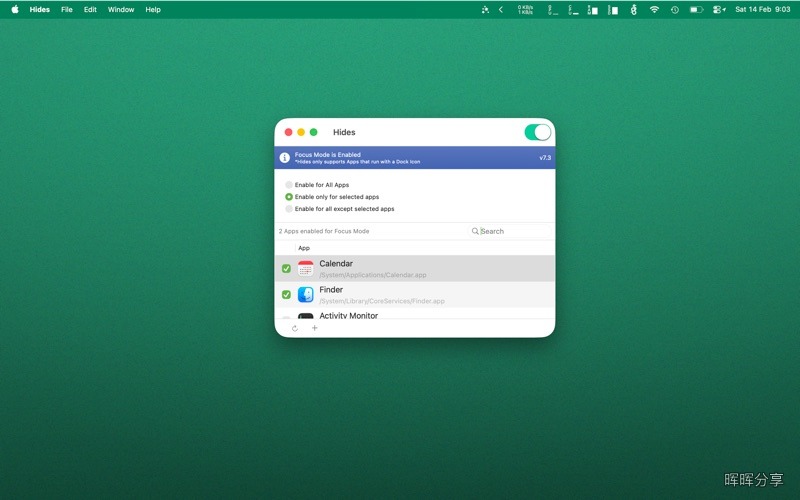Select Enable for all except selected apps
The image size is (800, 500).
(289, 209)
